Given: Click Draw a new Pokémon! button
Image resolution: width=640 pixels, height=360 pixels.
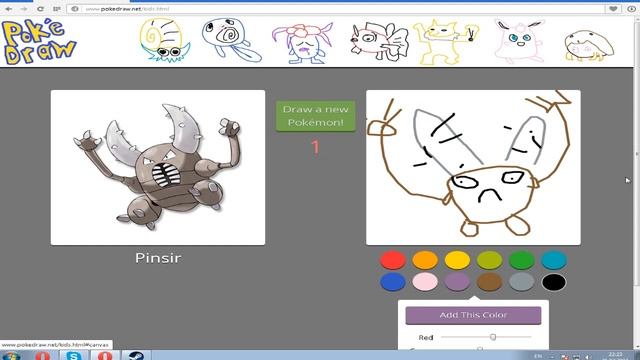Looking at the screenshot, I should click(x=316, y=116).
